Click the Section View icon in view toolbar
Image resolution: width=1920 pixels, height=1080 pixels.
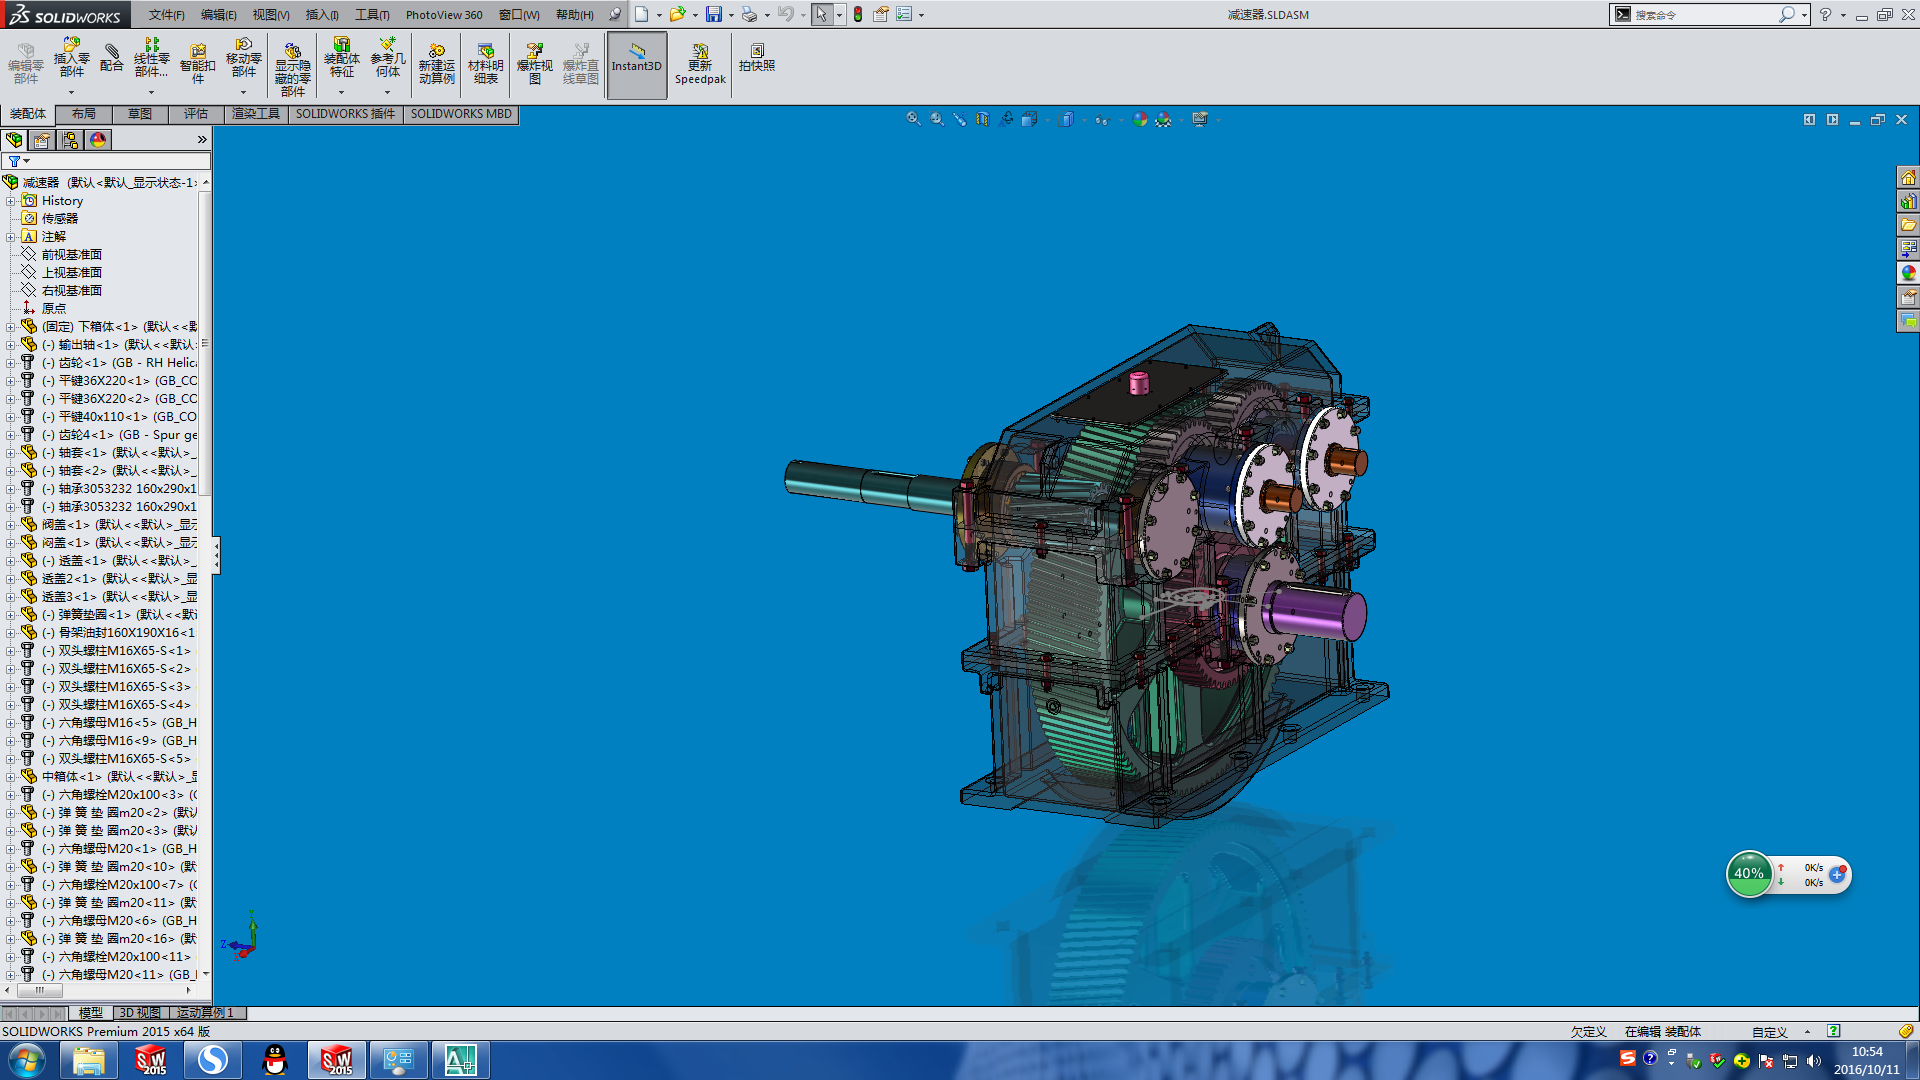point(982,119)
